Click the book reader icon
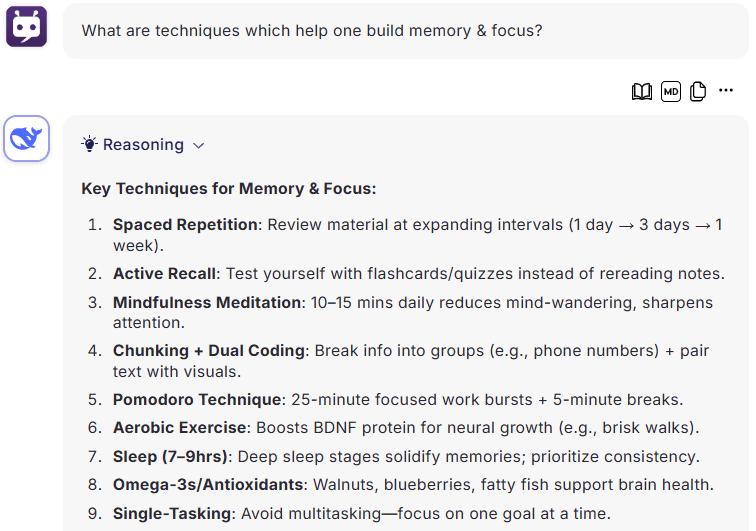 point(642,91)
